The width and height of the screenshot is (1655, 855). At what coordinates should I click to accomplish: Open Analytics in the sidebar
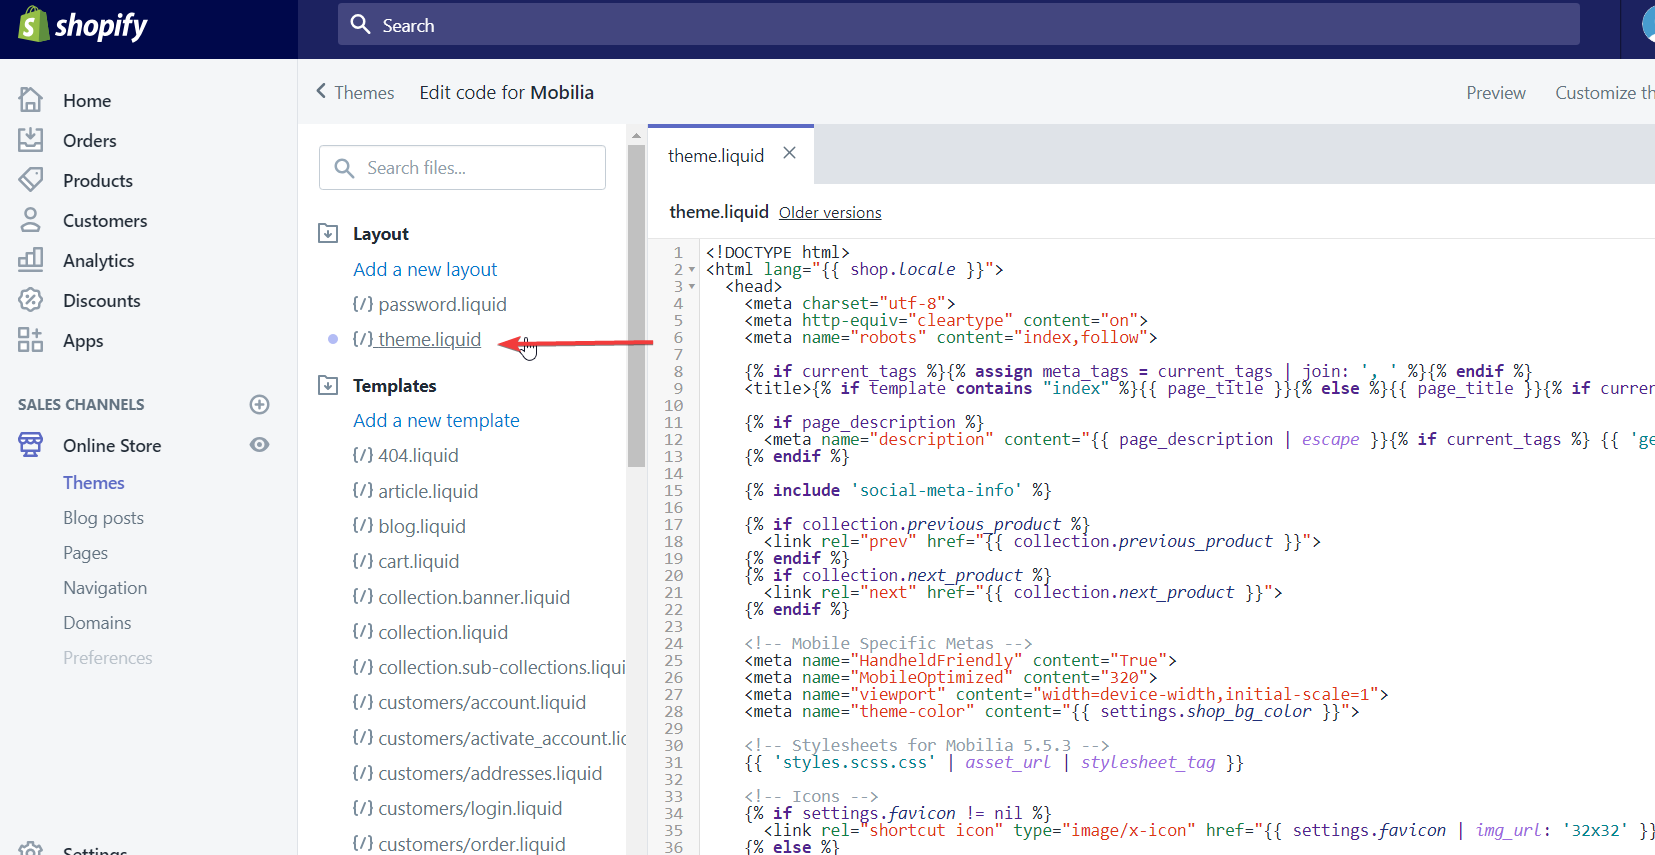coord(99,261)
